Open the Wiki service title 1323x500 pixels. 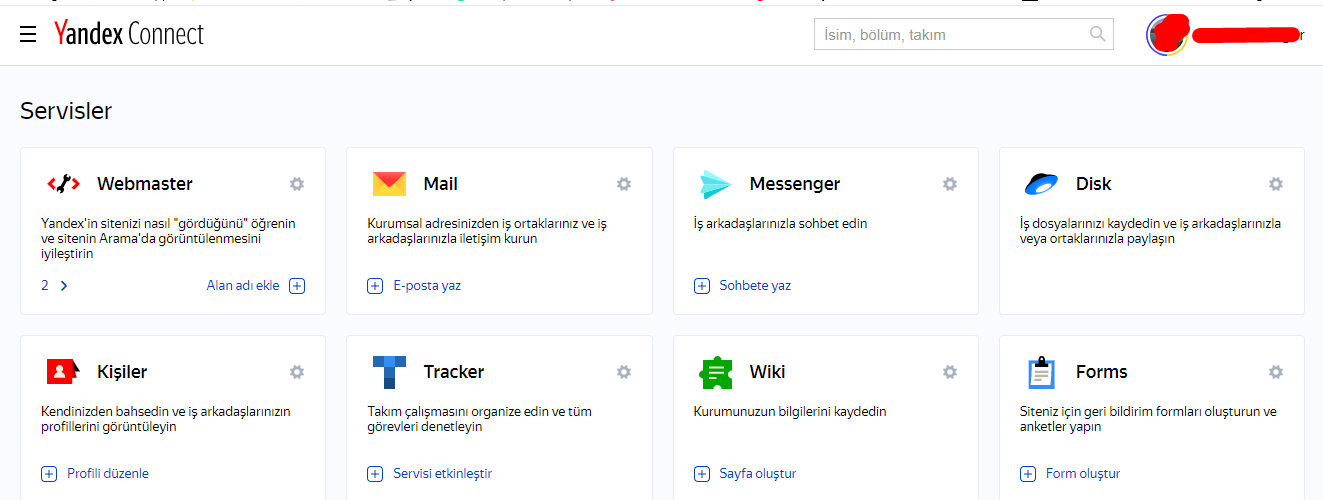coord(768,372)
